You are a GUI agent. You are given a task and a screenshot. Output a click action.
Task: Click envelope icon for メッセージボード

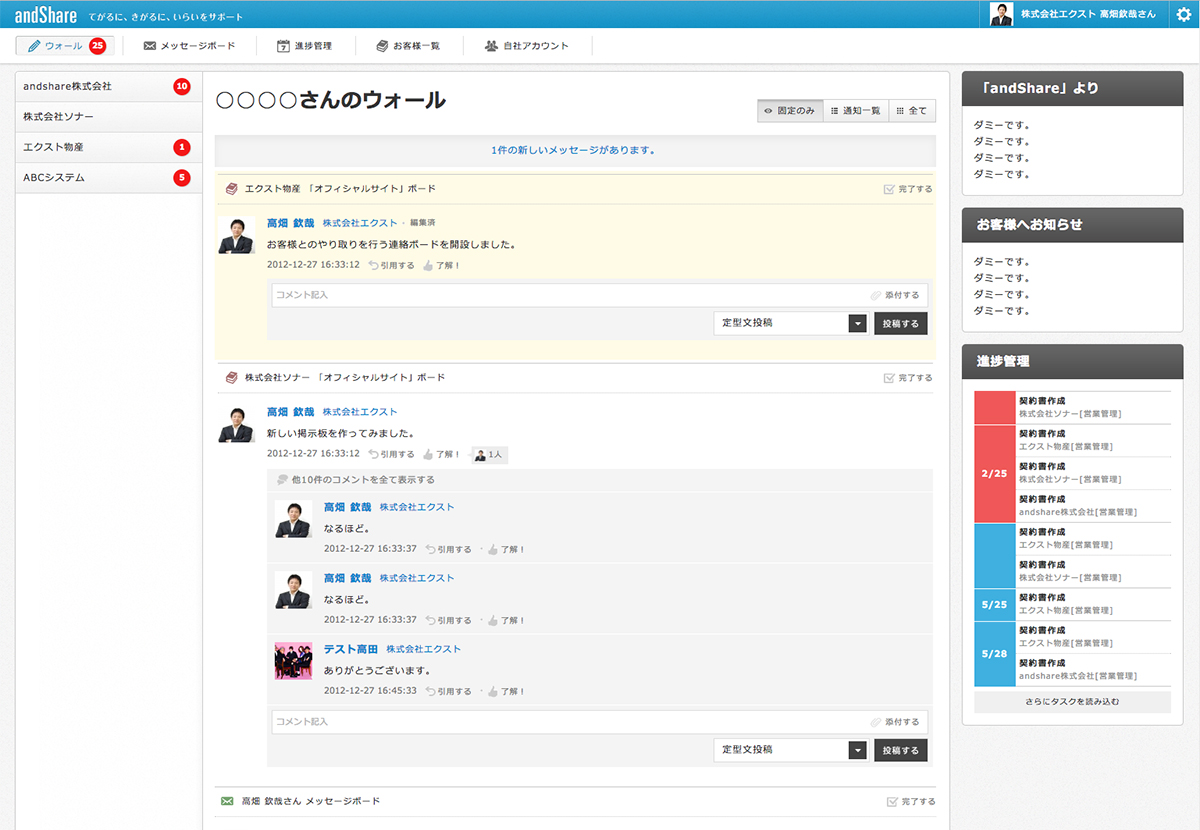pos(150,46)
